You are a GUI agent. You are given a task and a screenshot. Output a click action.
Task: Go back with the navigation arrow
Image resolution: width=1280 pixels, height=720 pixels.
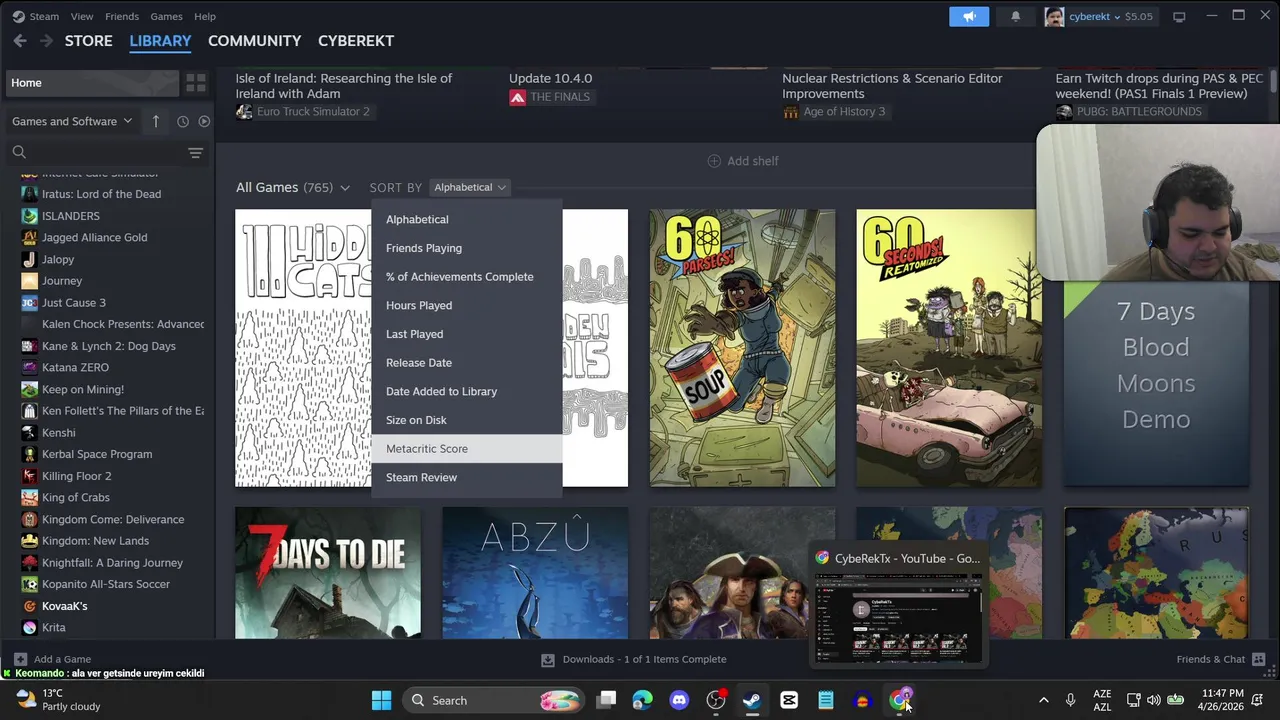[x=20, y=41]
